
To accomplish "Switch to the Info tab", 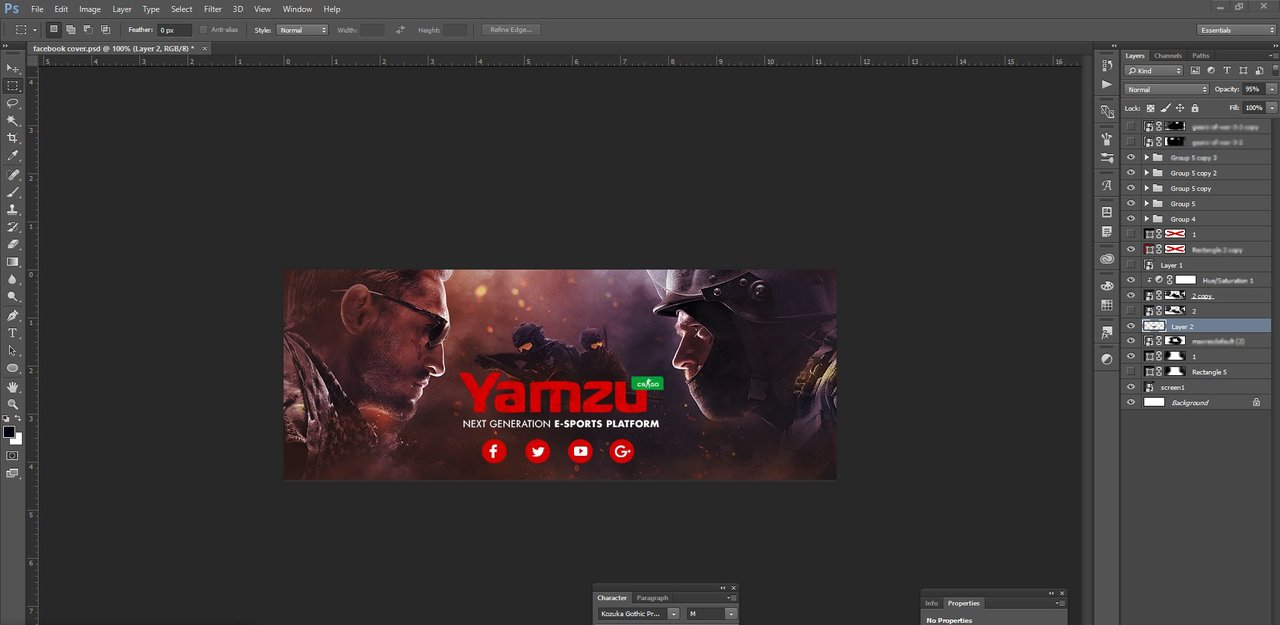I will 931,603.
